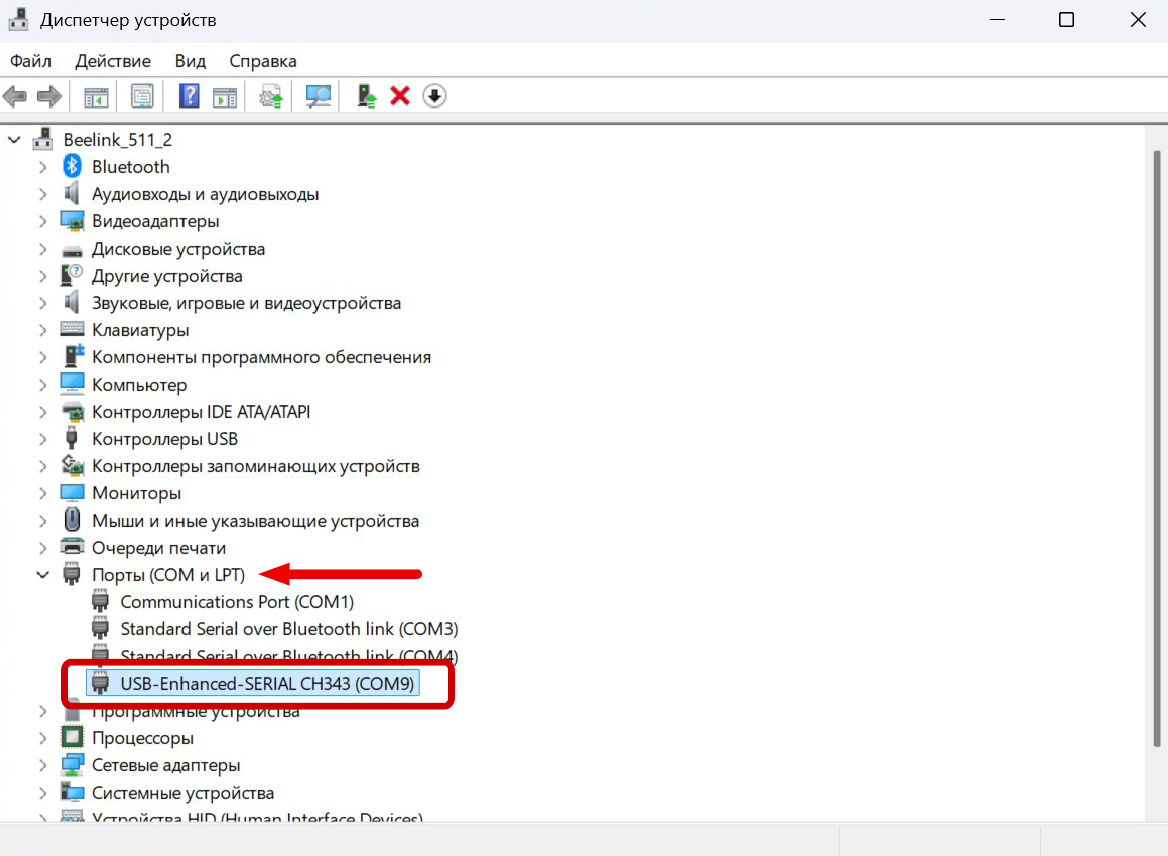
Task: Expand the Процессоры category
Action: tap(43, 738)
